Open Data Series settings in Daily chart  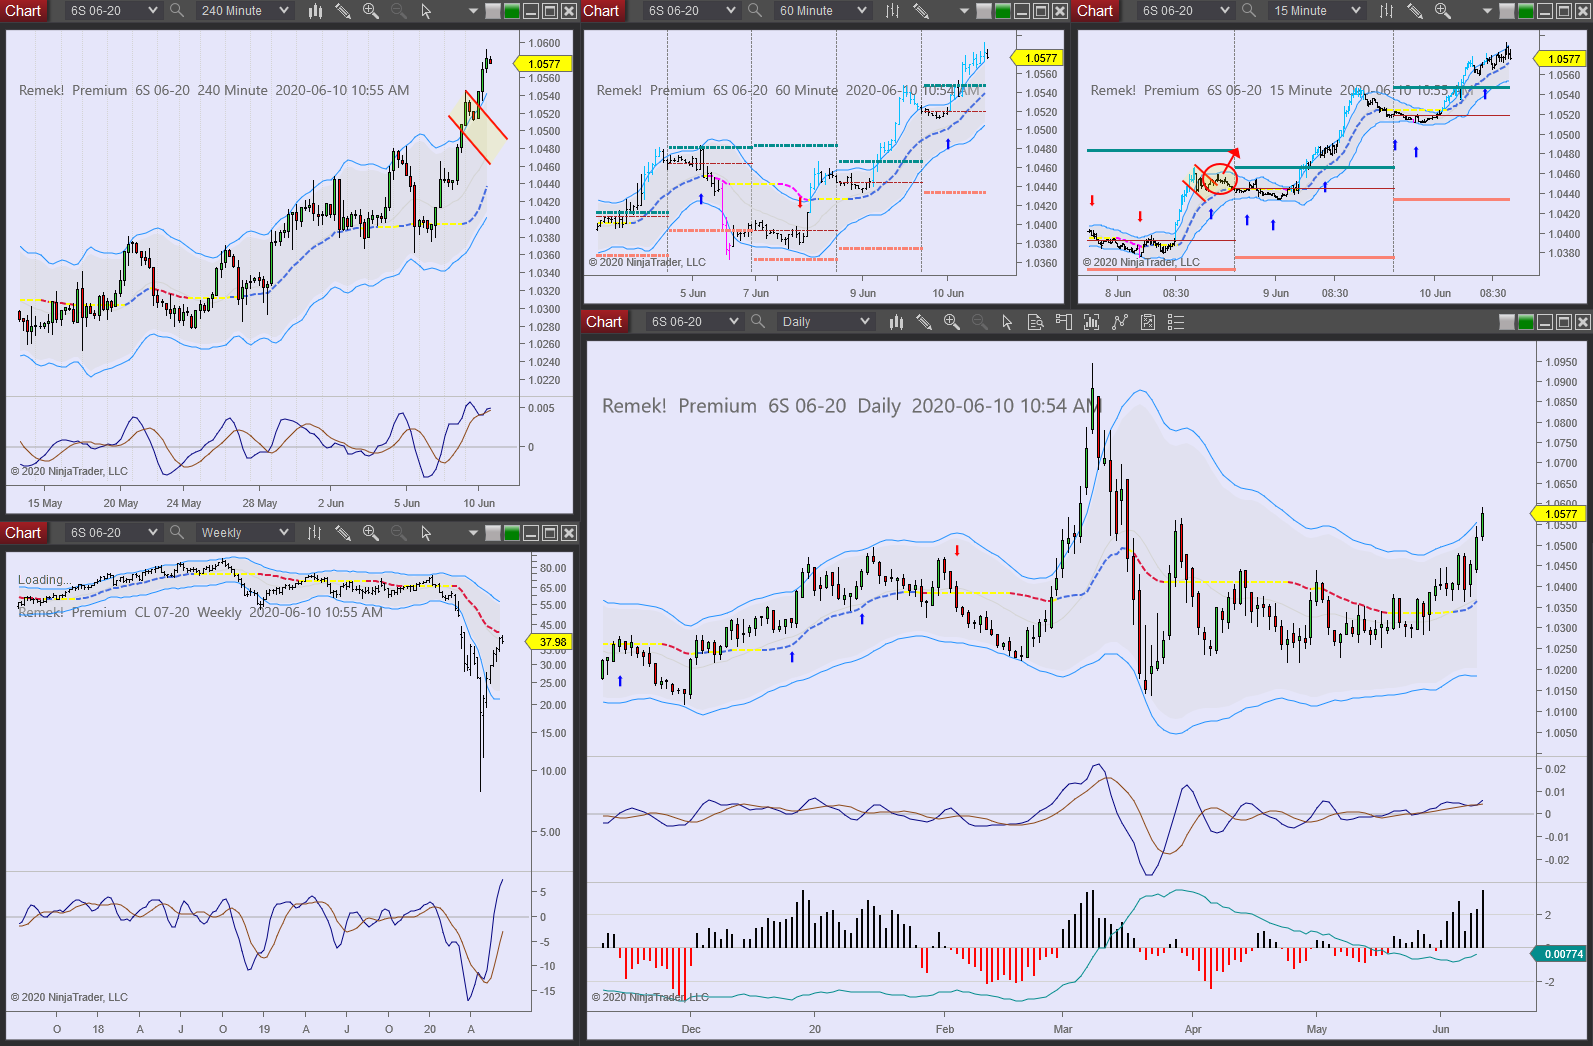coord(1092,322)
